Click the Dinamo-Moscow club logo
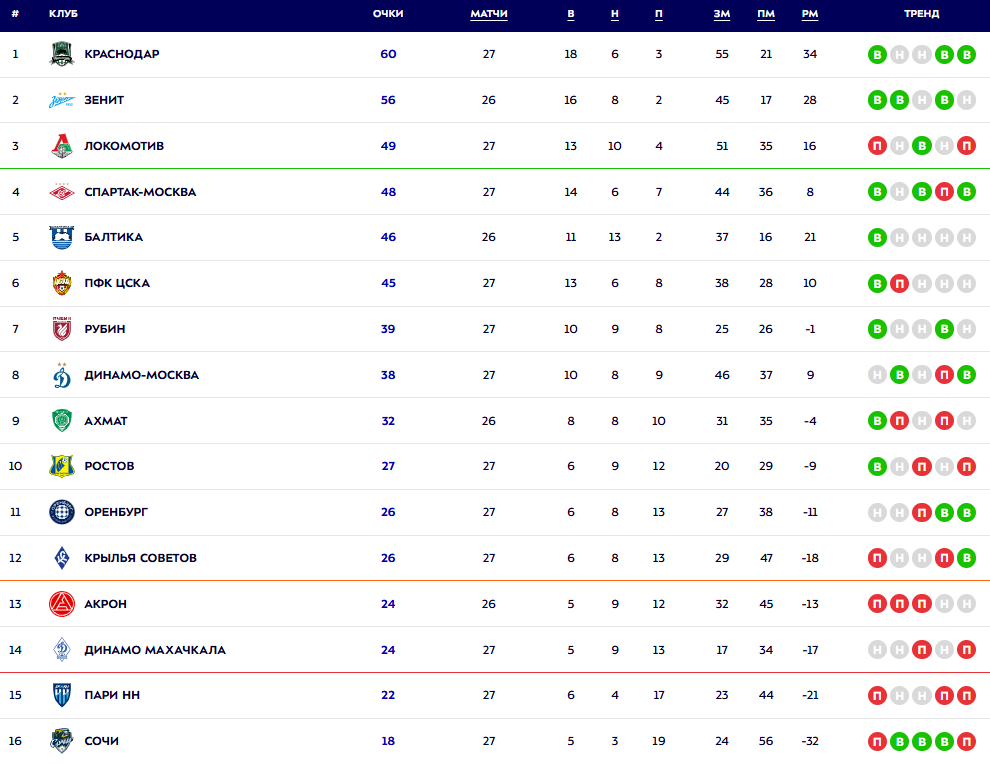 tap(62, 375)
